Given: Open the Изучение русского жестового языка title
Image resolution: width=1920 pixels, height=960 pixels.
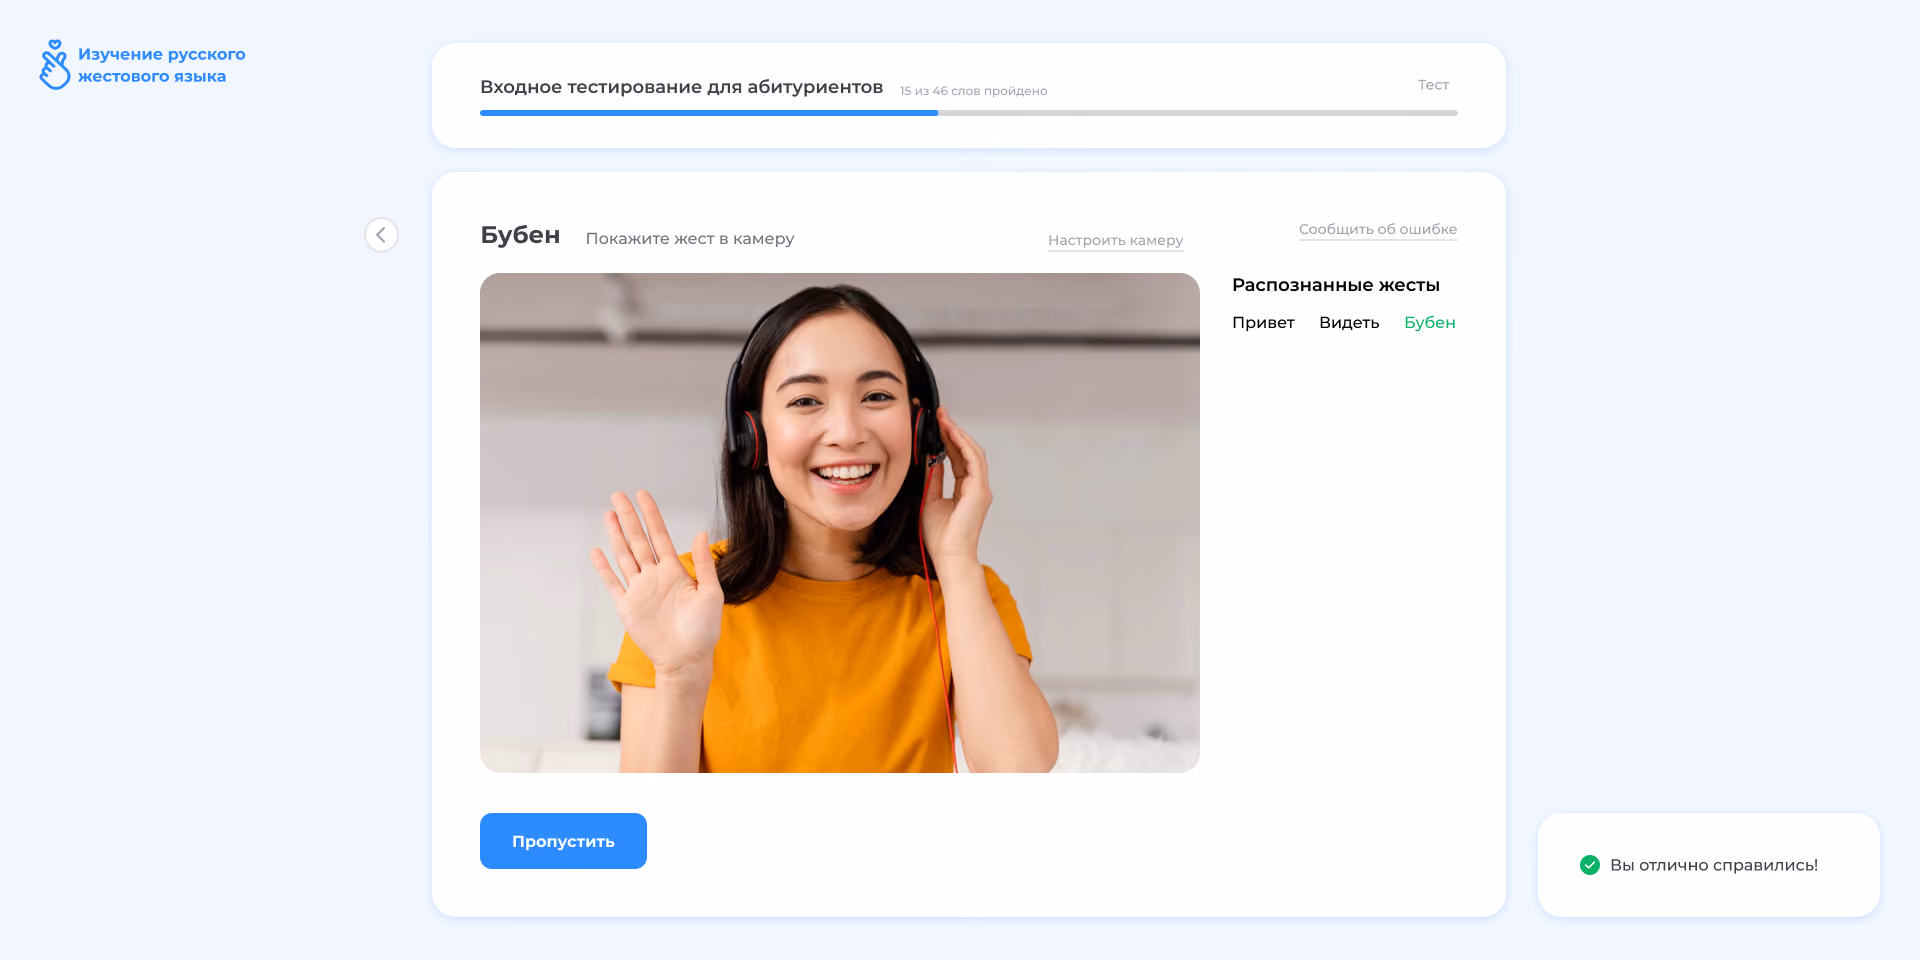Looking at the screenshot, I should (161, 65).
